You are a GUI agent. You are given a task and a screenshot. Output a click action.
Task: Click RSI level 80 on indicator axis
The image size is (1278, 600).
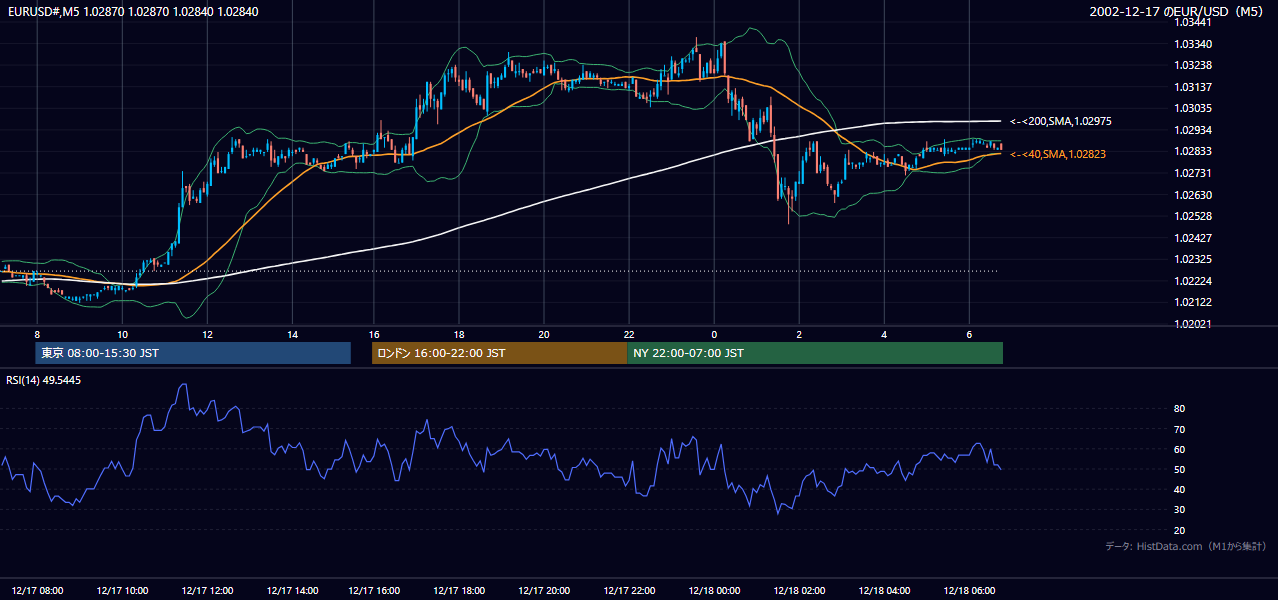1180,409
